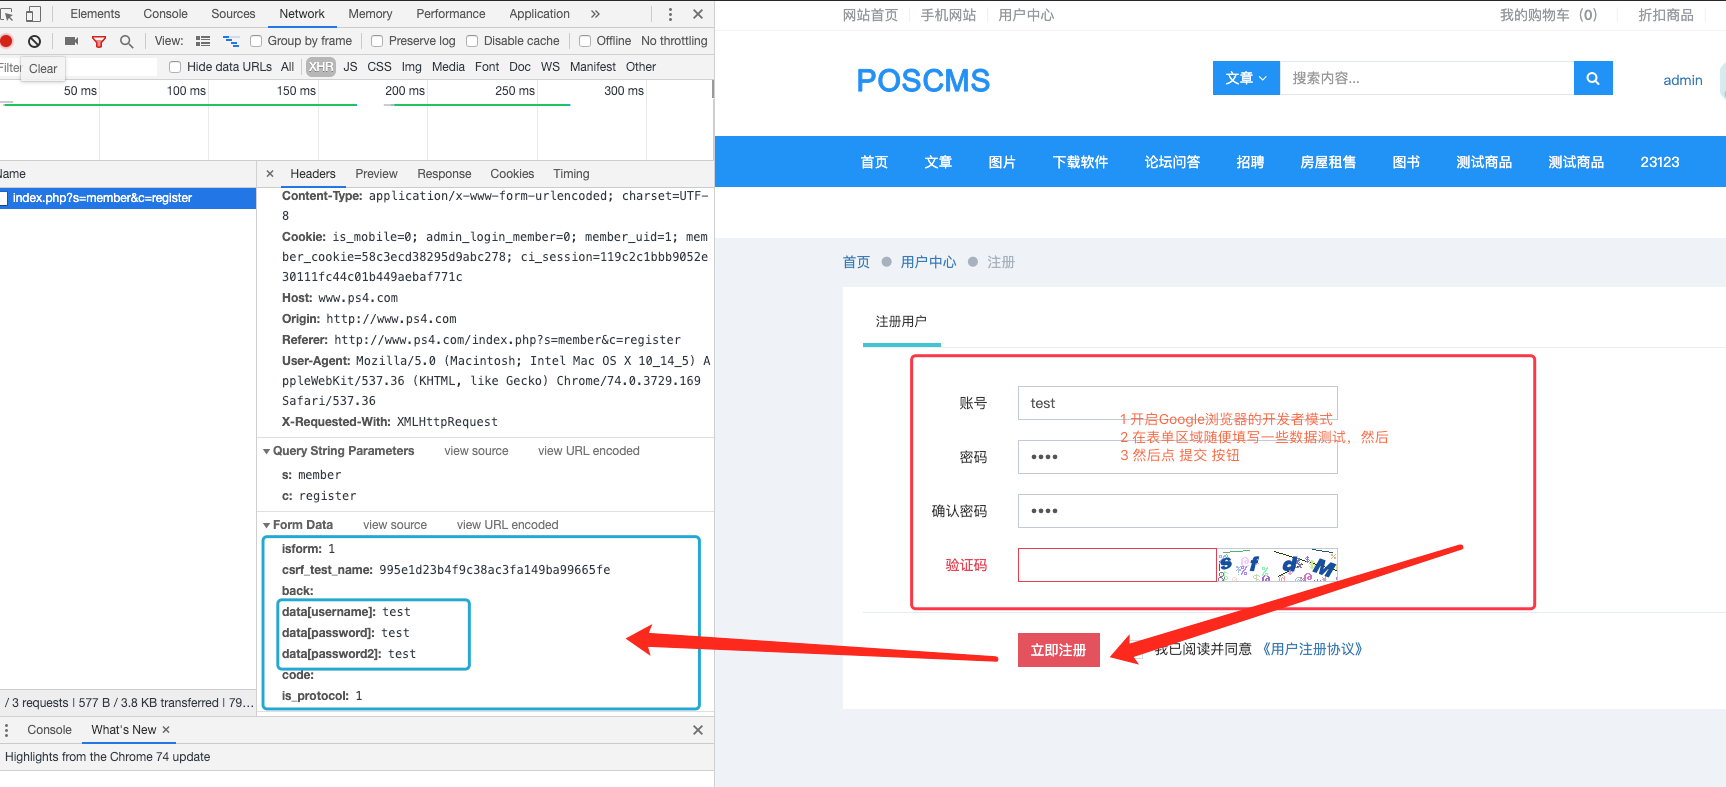The height and width of the screenshot is (787, 1726).
Task: Activate the element inspector arrow icon
Action: [x=7, y=14]
